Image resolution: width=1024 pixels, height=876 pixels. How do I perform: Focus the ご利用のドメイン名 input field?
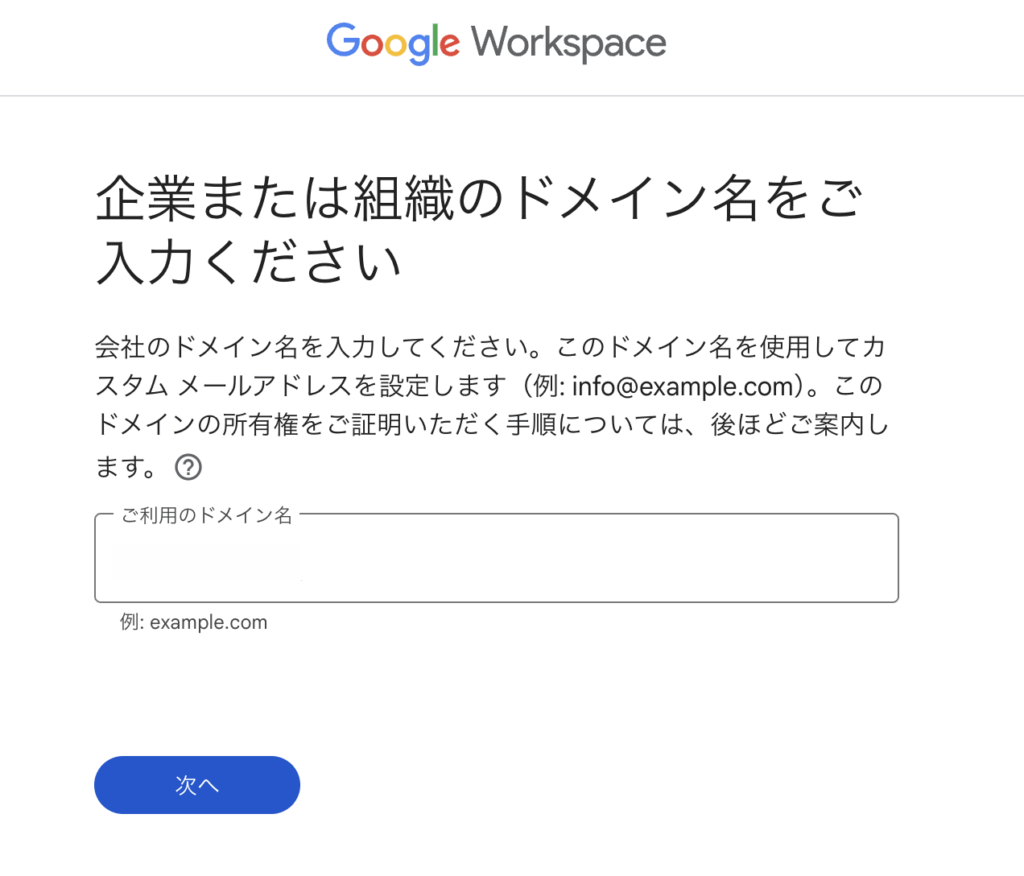click(496, 563)
